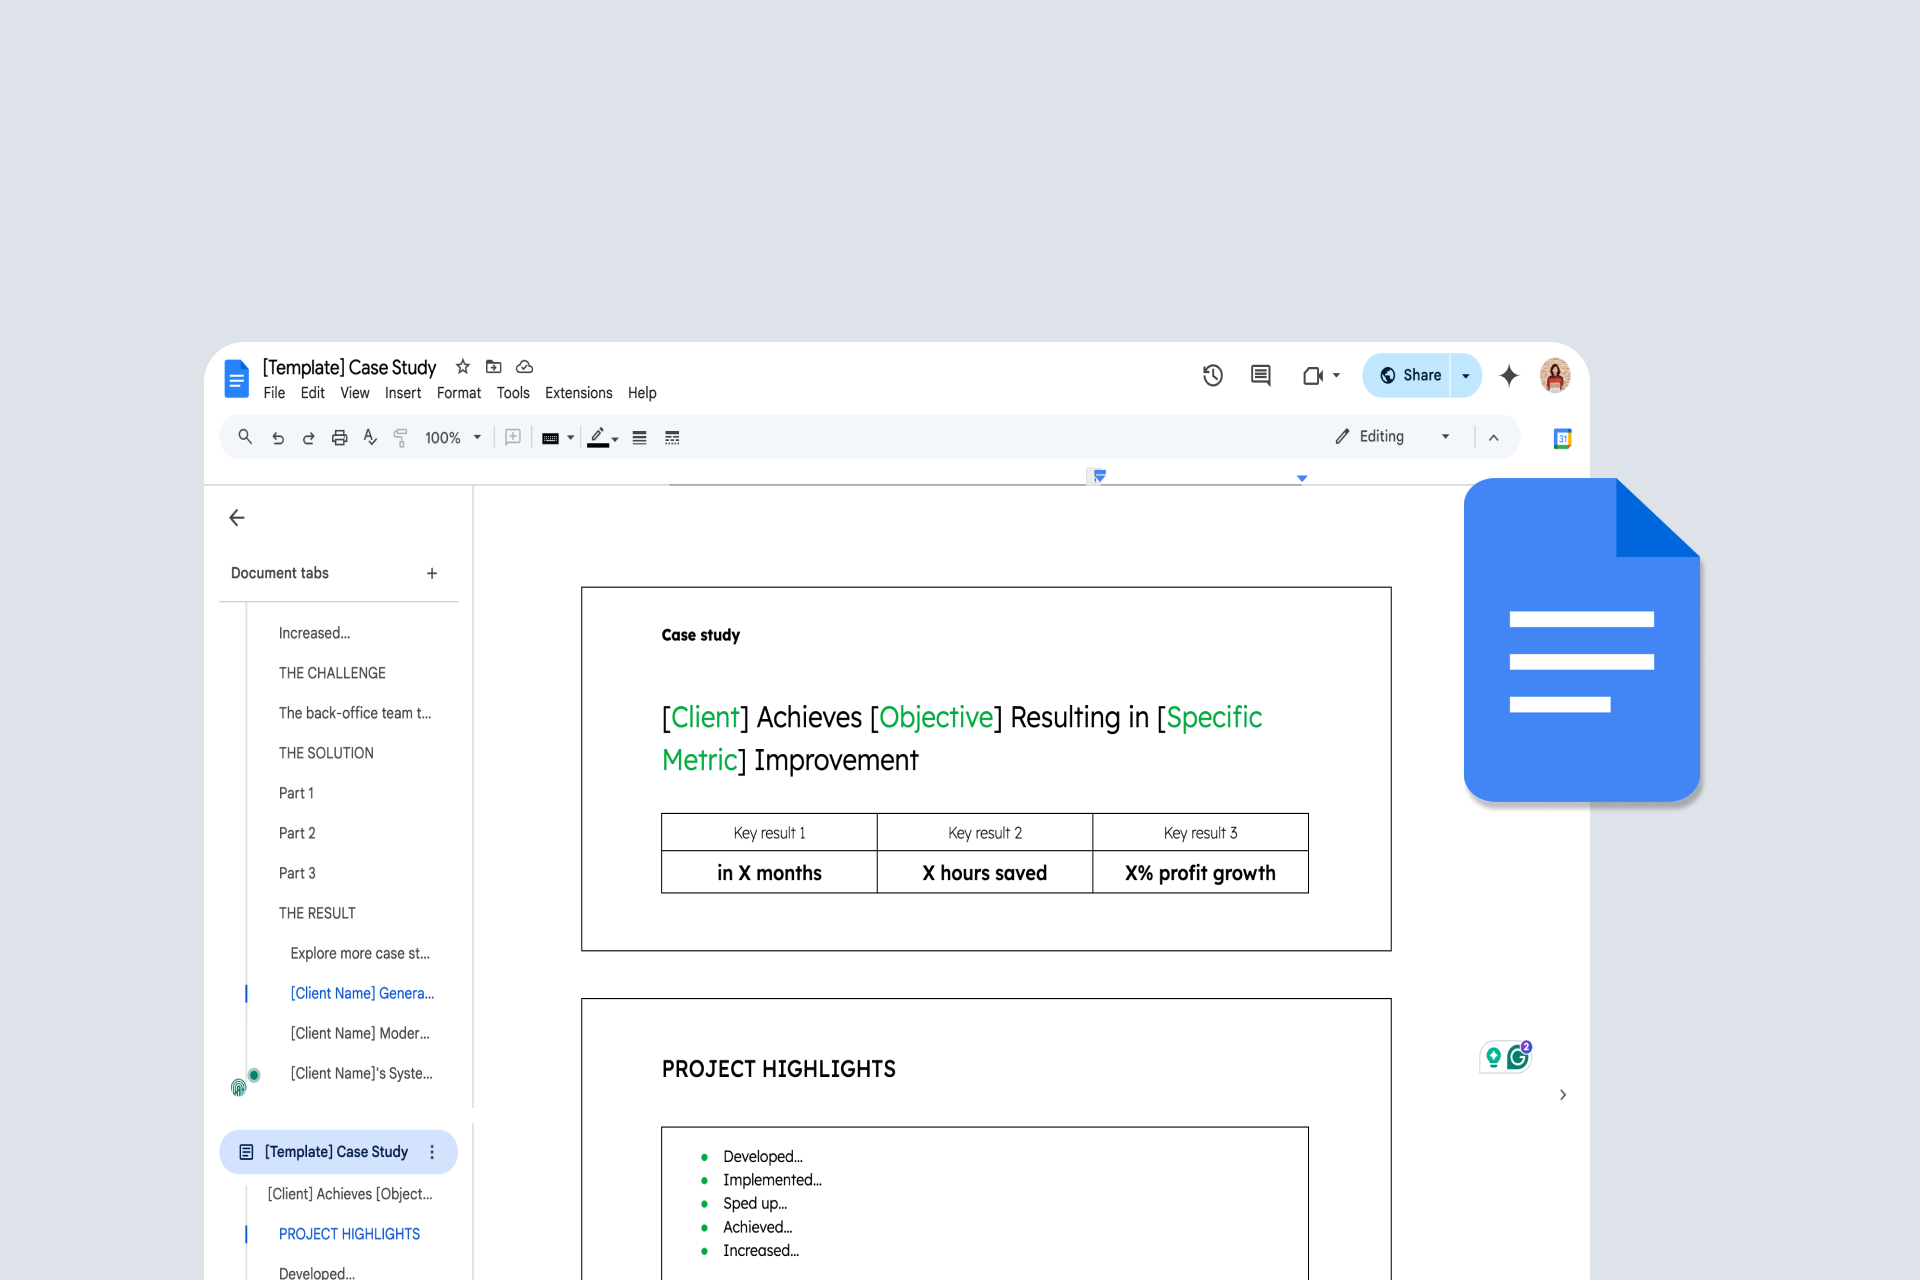The image size is (1920, 1280).
Task: Open Template Case Study tab options
Action: (x=432, y=1152)
